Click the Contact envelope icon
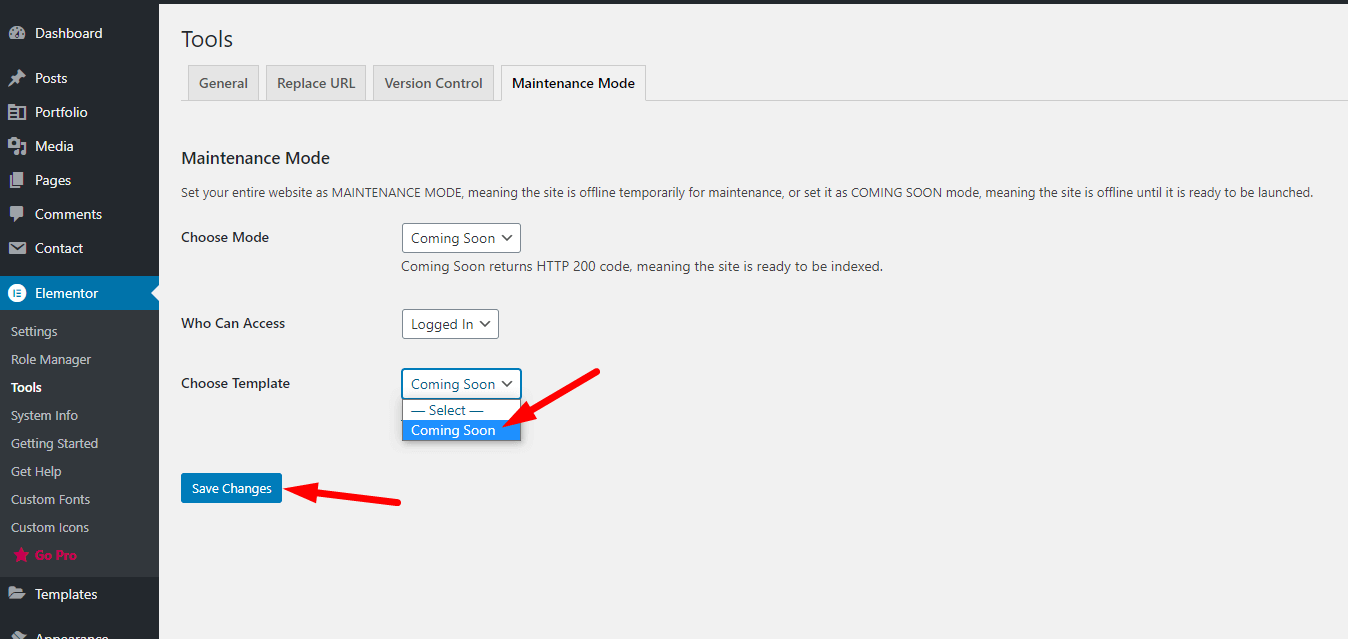Viewport: 1348px width, 639px height. tap(17, 248)
